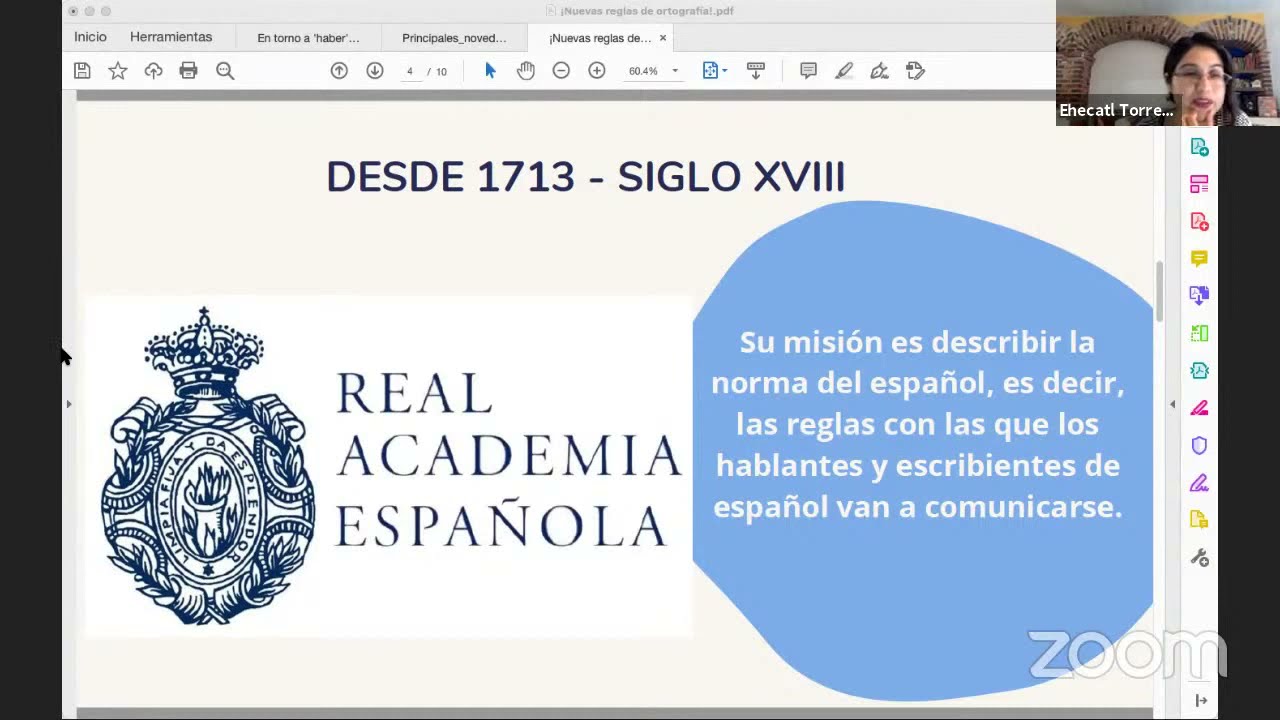Click the scrolling mode download-page icon
Image resolution: width=1280 pixels, height=720 pixels.
(x=756, y=71)
